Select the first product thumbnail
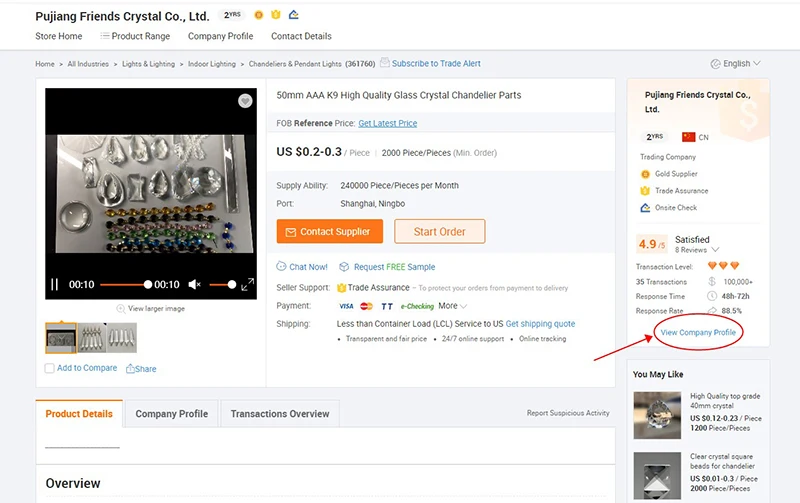 [x=61, y=338]
